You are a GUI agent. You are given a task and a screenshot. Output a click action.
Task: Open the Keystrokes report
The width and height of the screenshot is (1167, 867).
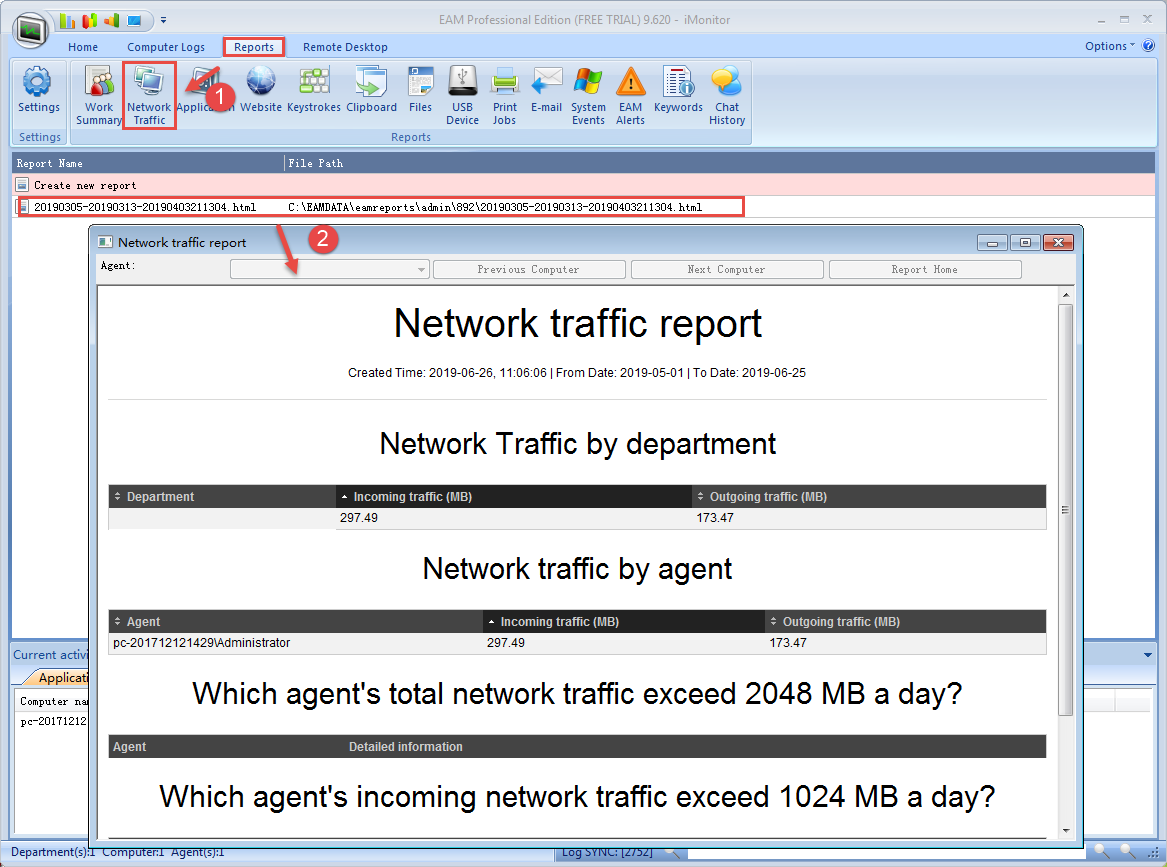(313, 91)
